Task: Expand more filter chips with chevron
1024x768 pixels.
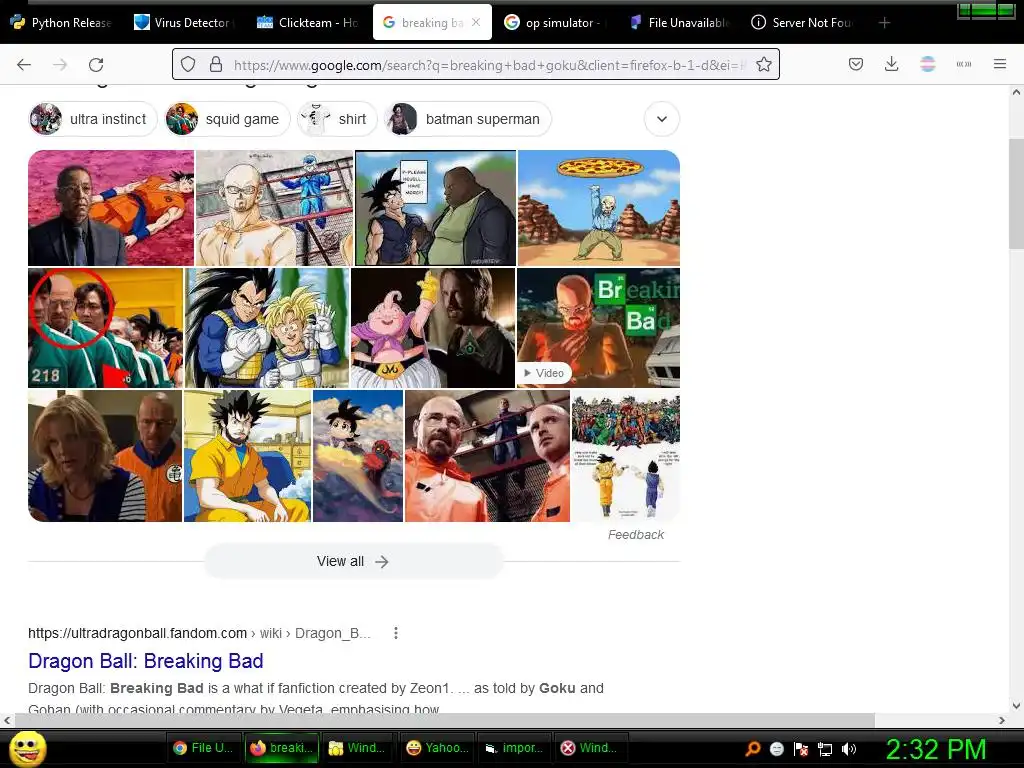Action: coord(662,119)
